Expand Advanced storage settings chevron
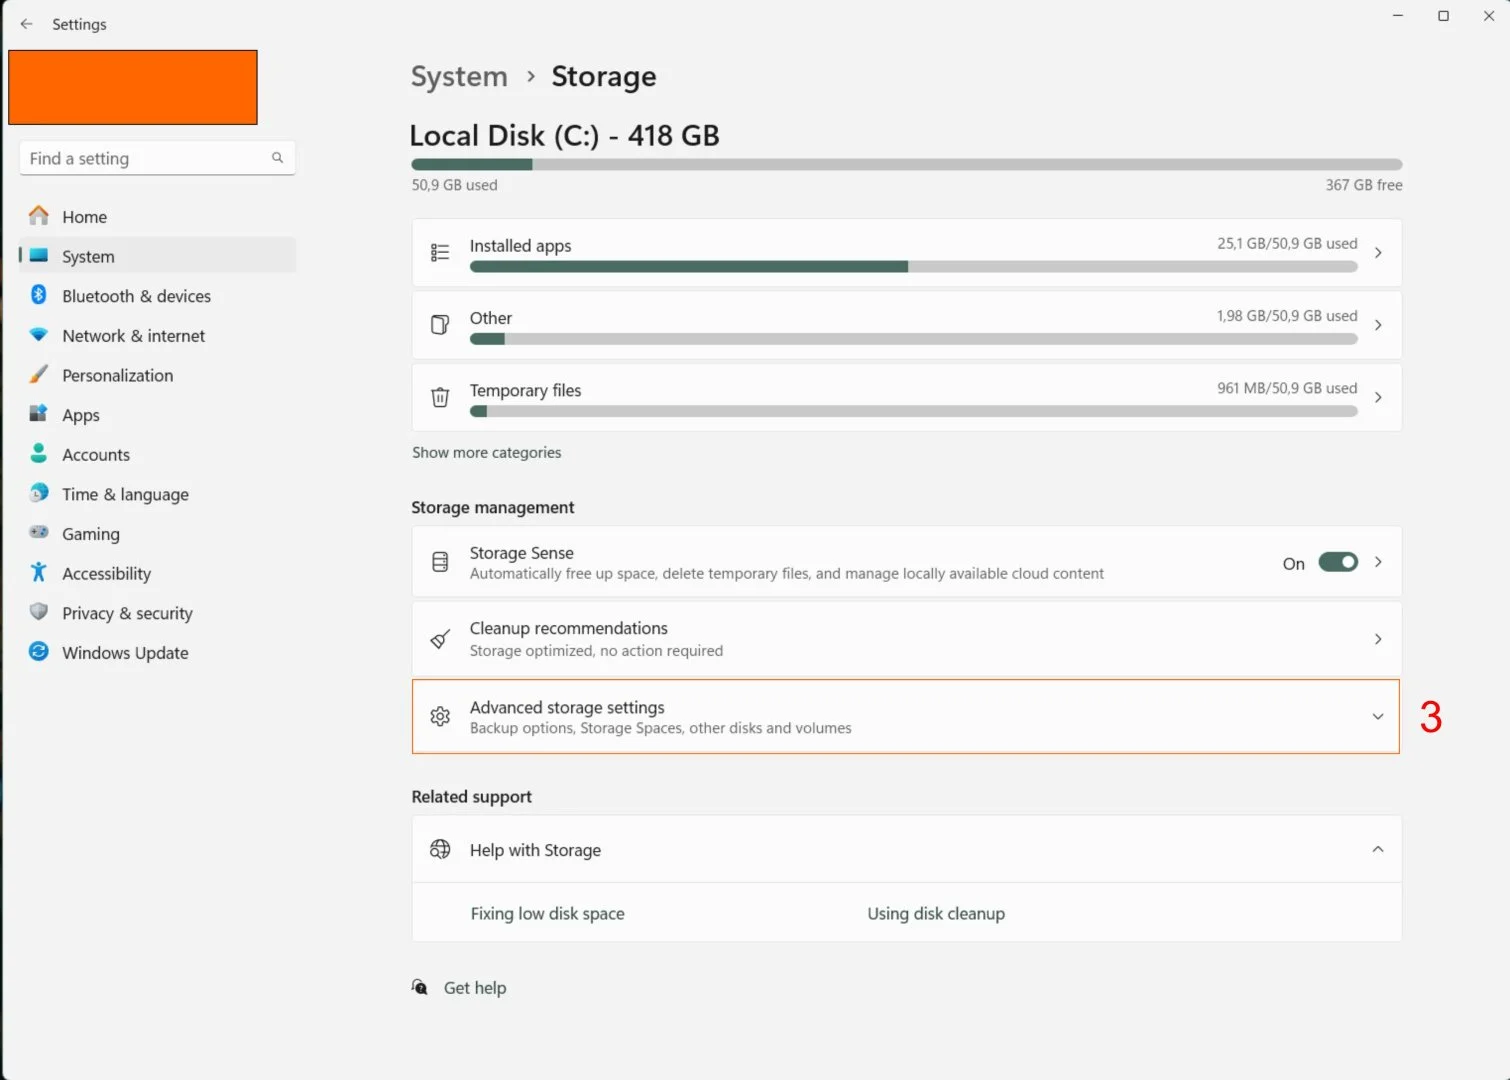1510x1080 pixels. [x=1378, y=716]
